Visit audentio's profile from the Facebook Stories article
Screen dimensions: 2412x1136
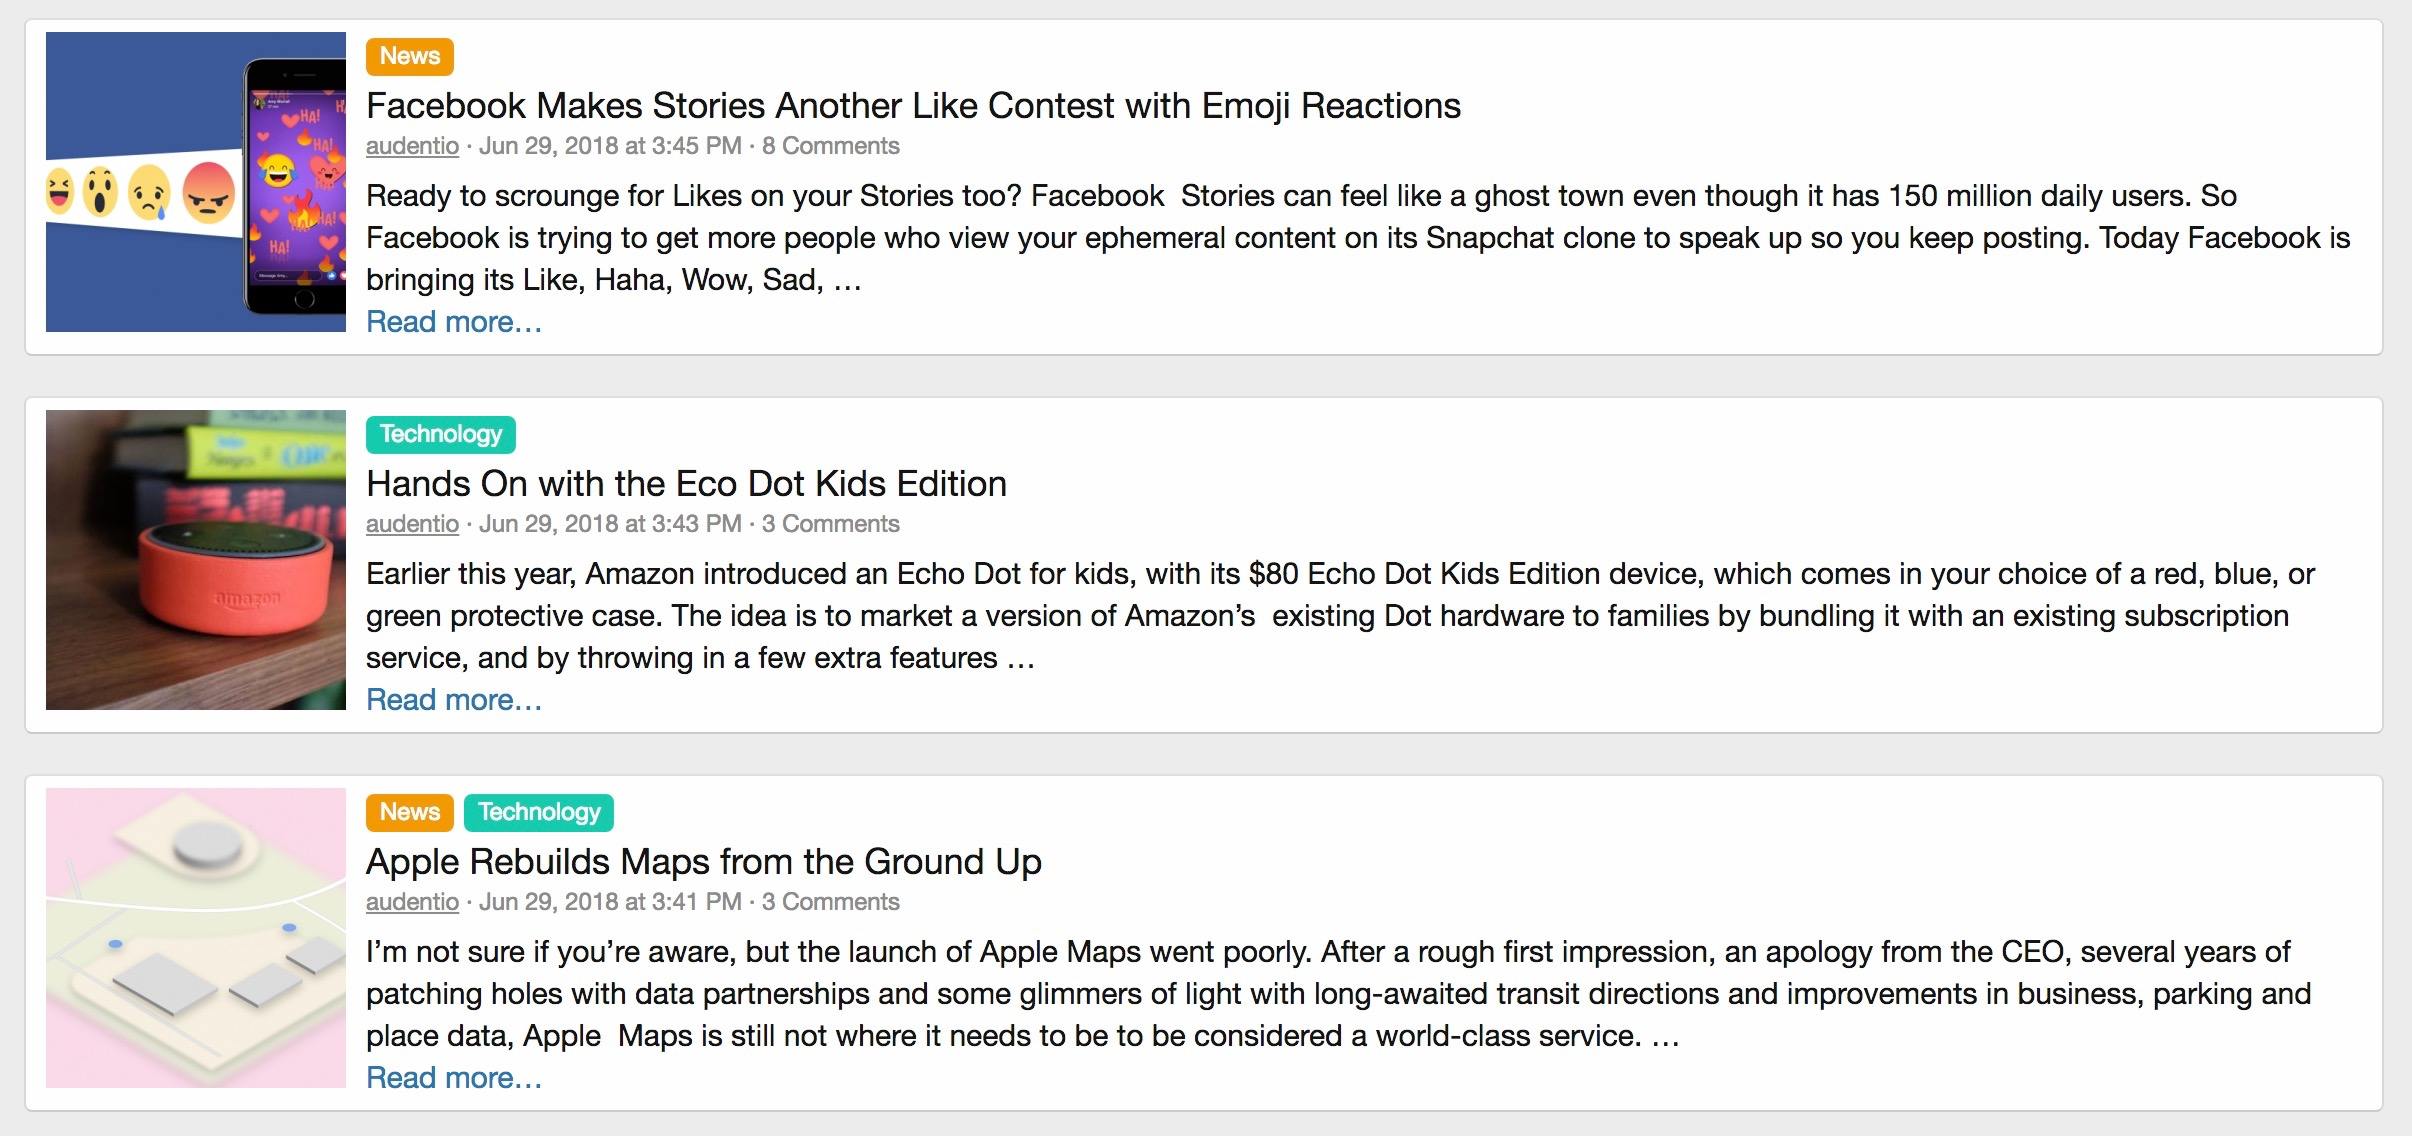tap(412, 146)
